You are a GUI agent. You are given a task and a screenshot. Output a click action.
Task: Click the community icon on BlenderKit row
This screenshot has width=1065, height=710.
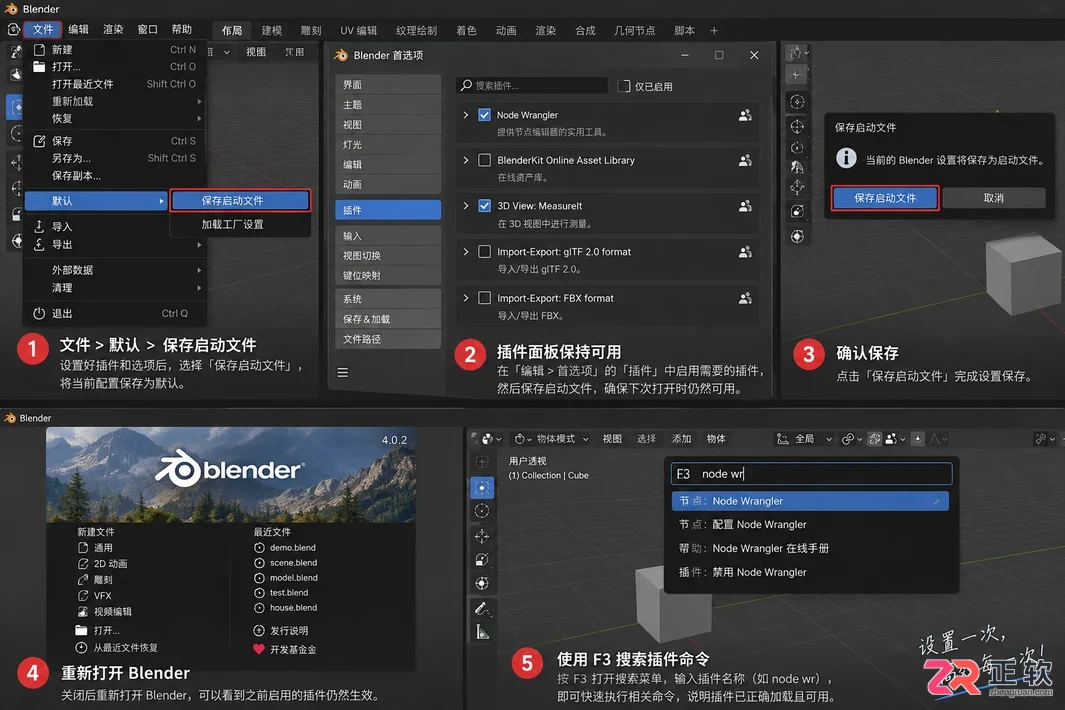click(745, 160)
